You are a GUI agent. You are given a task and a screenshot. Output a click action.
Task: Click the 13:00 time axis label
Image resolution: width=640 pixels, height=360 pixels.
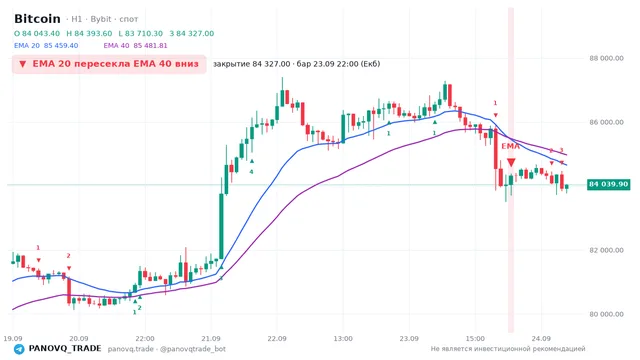tap(343, 338)
